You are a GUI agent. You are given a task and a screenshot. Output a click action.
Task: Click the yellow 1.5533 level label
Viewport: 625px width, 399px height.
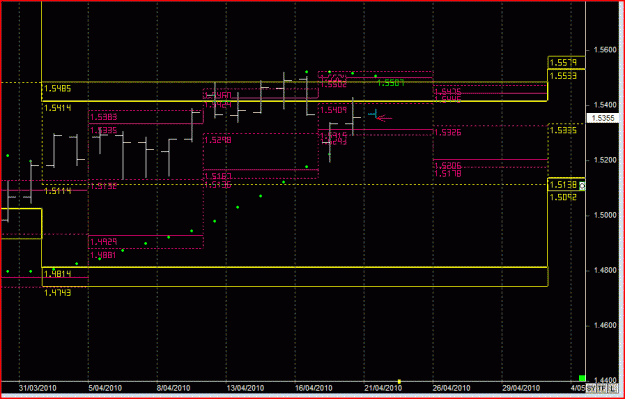click(x=563, y=75)
